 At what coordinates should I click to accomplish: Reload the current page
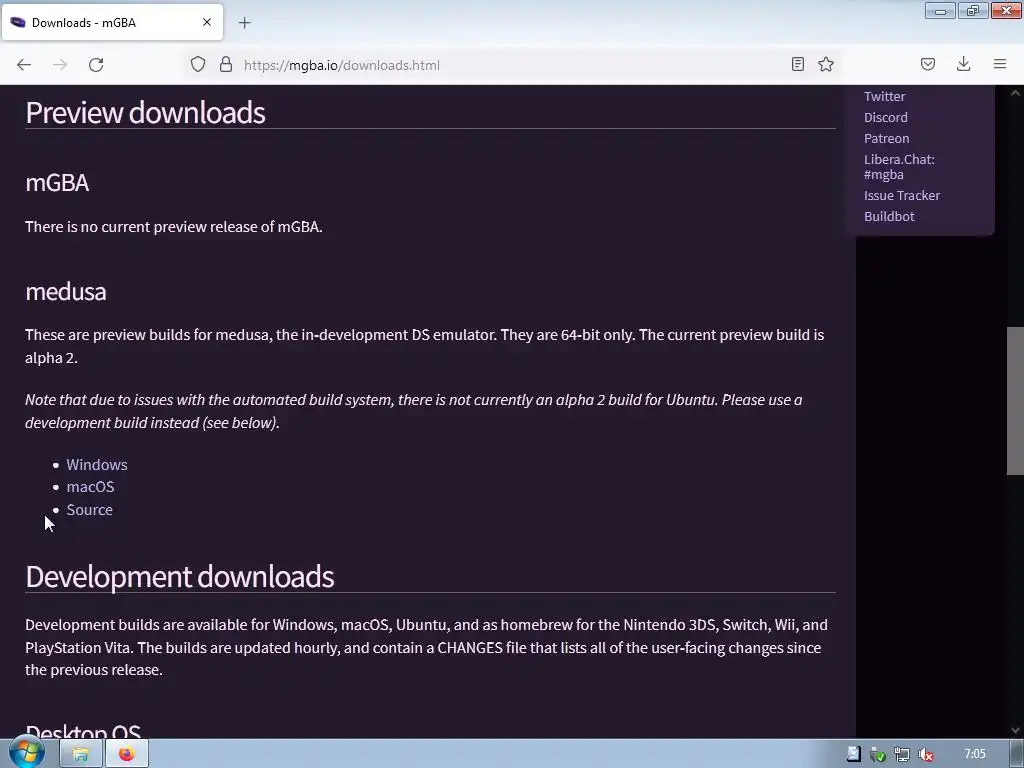point(96,65)
